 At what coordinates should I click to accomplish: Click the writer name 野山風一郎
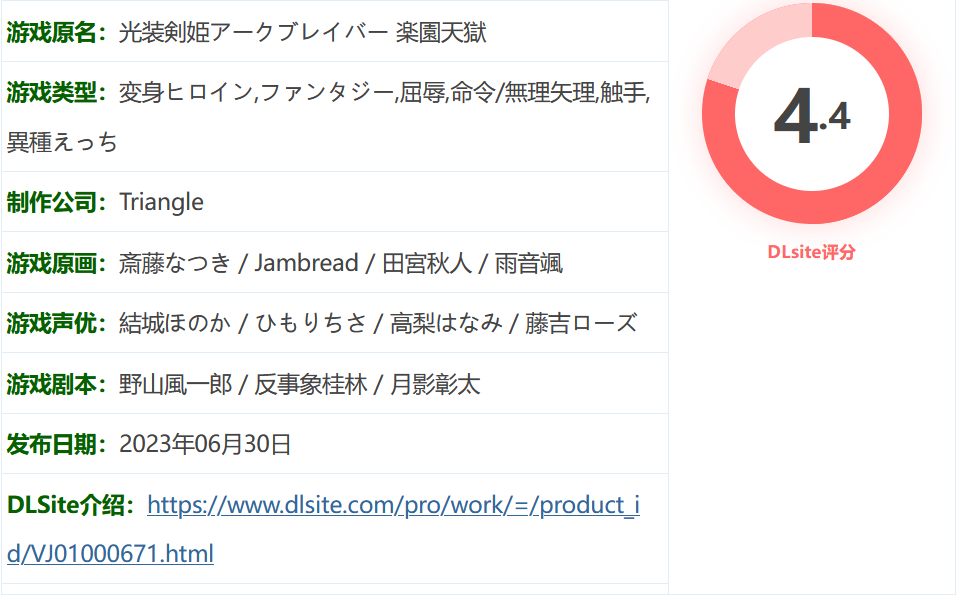click(175, 384)
